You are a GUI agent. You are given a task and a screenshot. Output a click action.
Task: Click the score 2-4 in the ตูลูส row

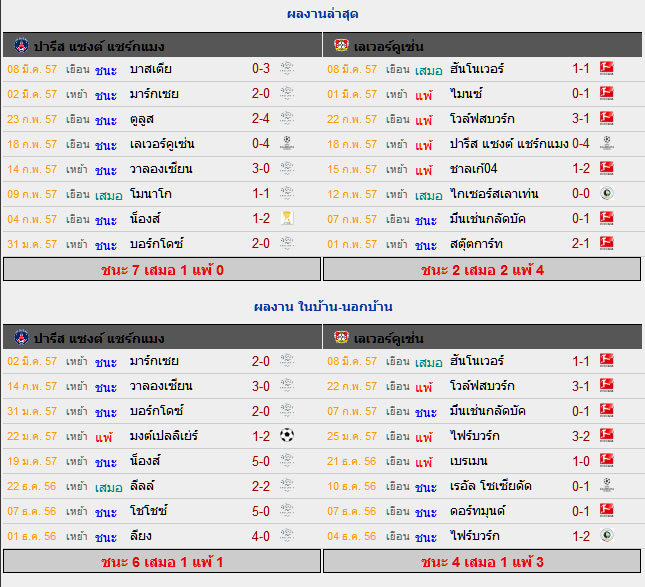(261, 118)
